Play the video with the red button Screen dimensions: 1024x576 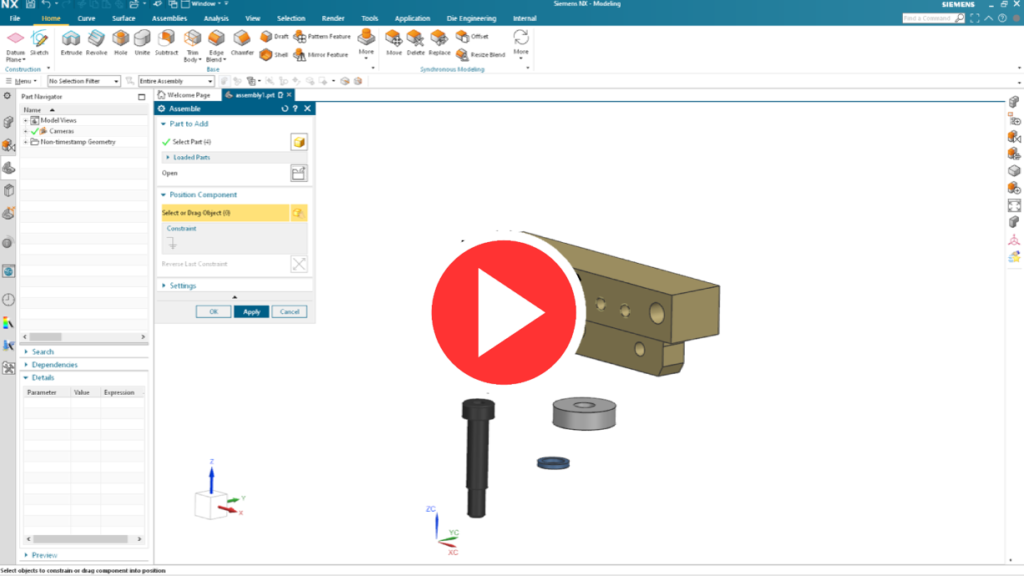(506, 313)
